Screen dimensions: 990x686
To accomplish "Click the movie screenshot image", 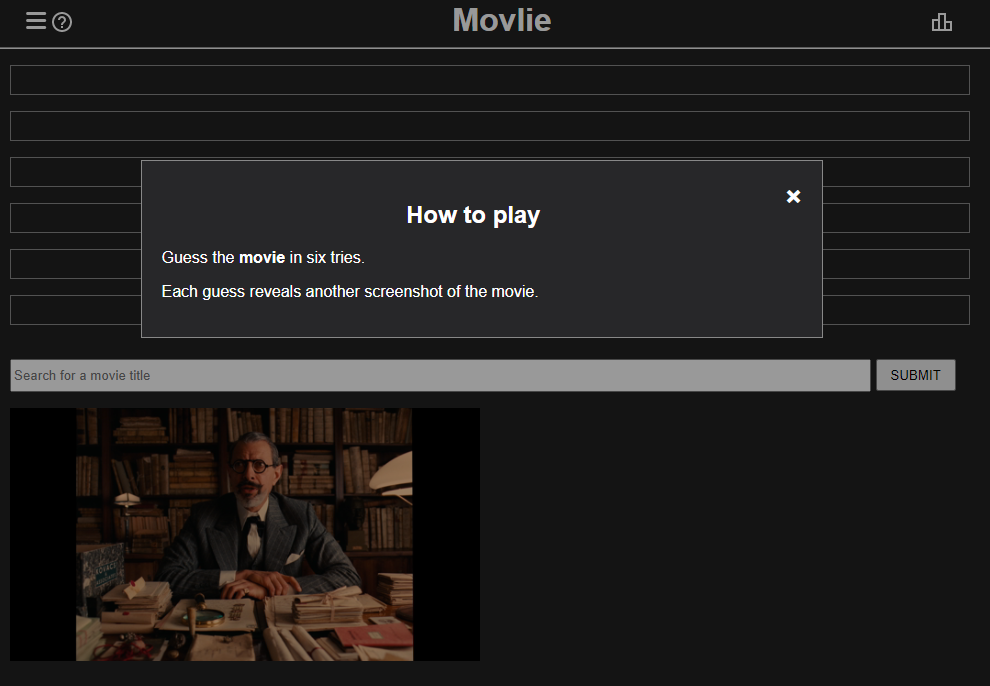I will (x=245, y=535).
